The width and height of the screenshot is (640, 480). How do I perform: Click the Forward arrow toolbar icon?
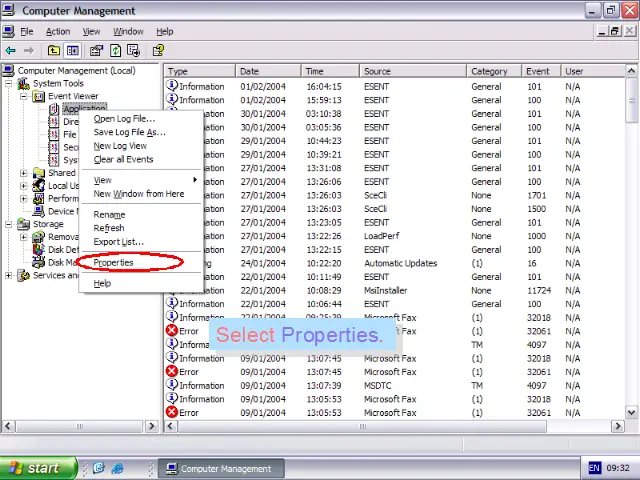click(29, 51)
